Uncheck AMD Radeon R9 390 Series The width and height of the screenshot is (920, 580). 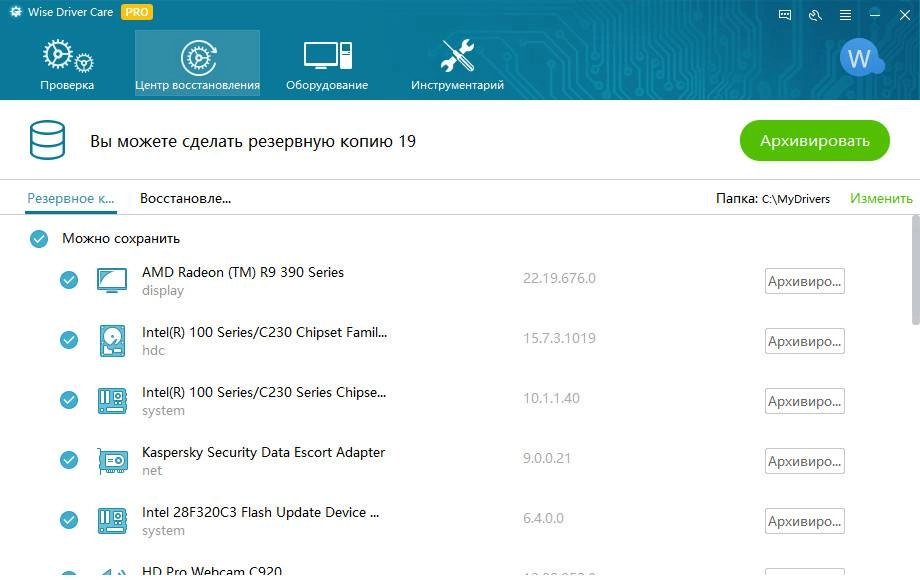(69, 280)
